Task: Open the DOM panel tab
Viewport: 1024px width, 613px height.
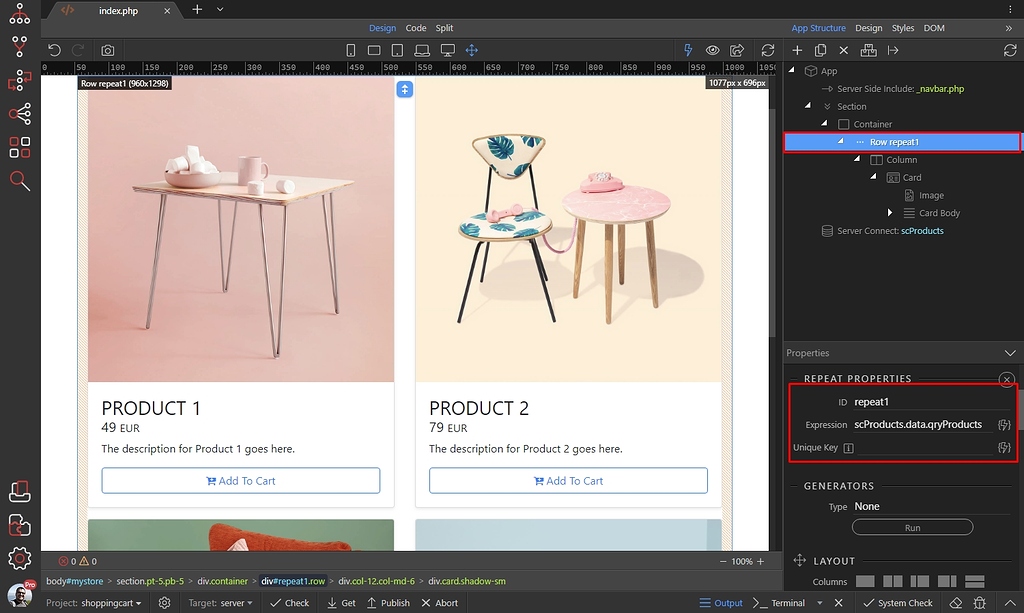Action: [934, 28]
